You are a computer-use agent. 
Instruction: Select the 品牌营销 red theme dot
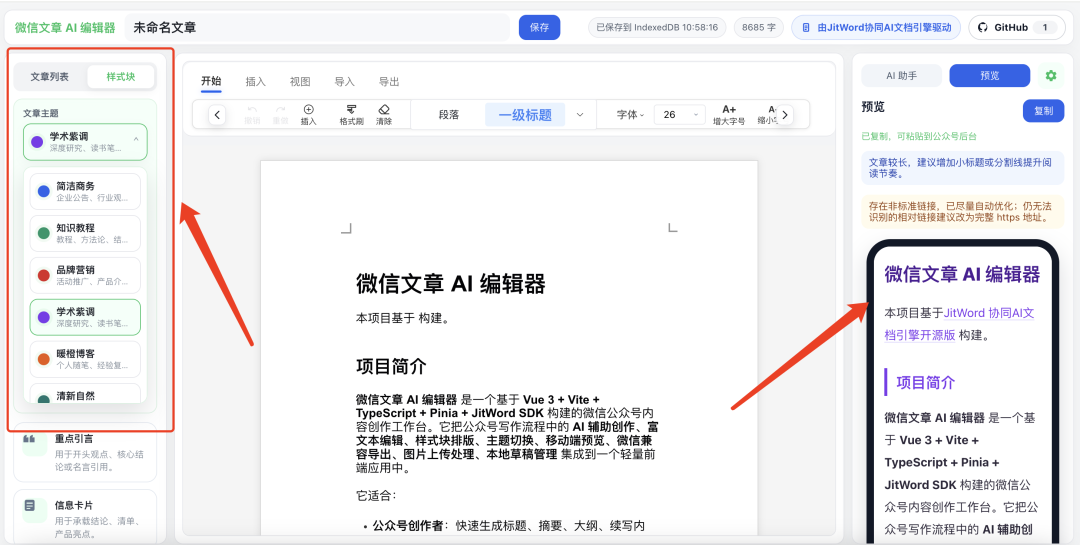tap(43, 276)
